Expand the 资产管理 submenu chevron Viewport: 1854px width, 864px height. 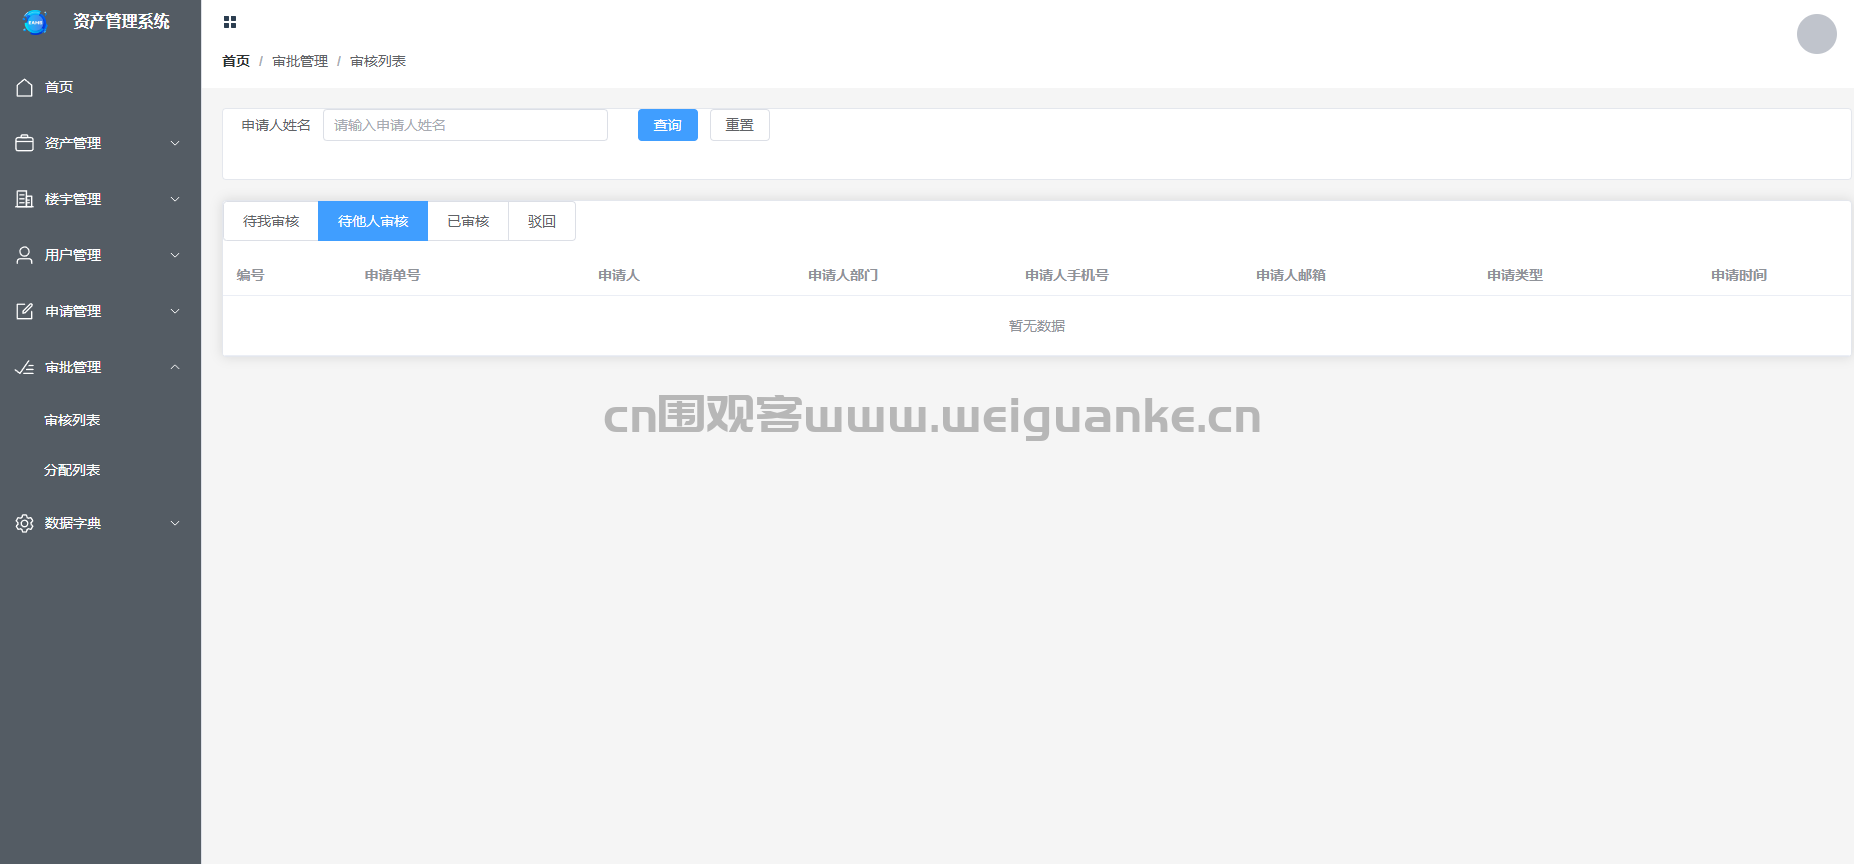[x=175, y=144]
